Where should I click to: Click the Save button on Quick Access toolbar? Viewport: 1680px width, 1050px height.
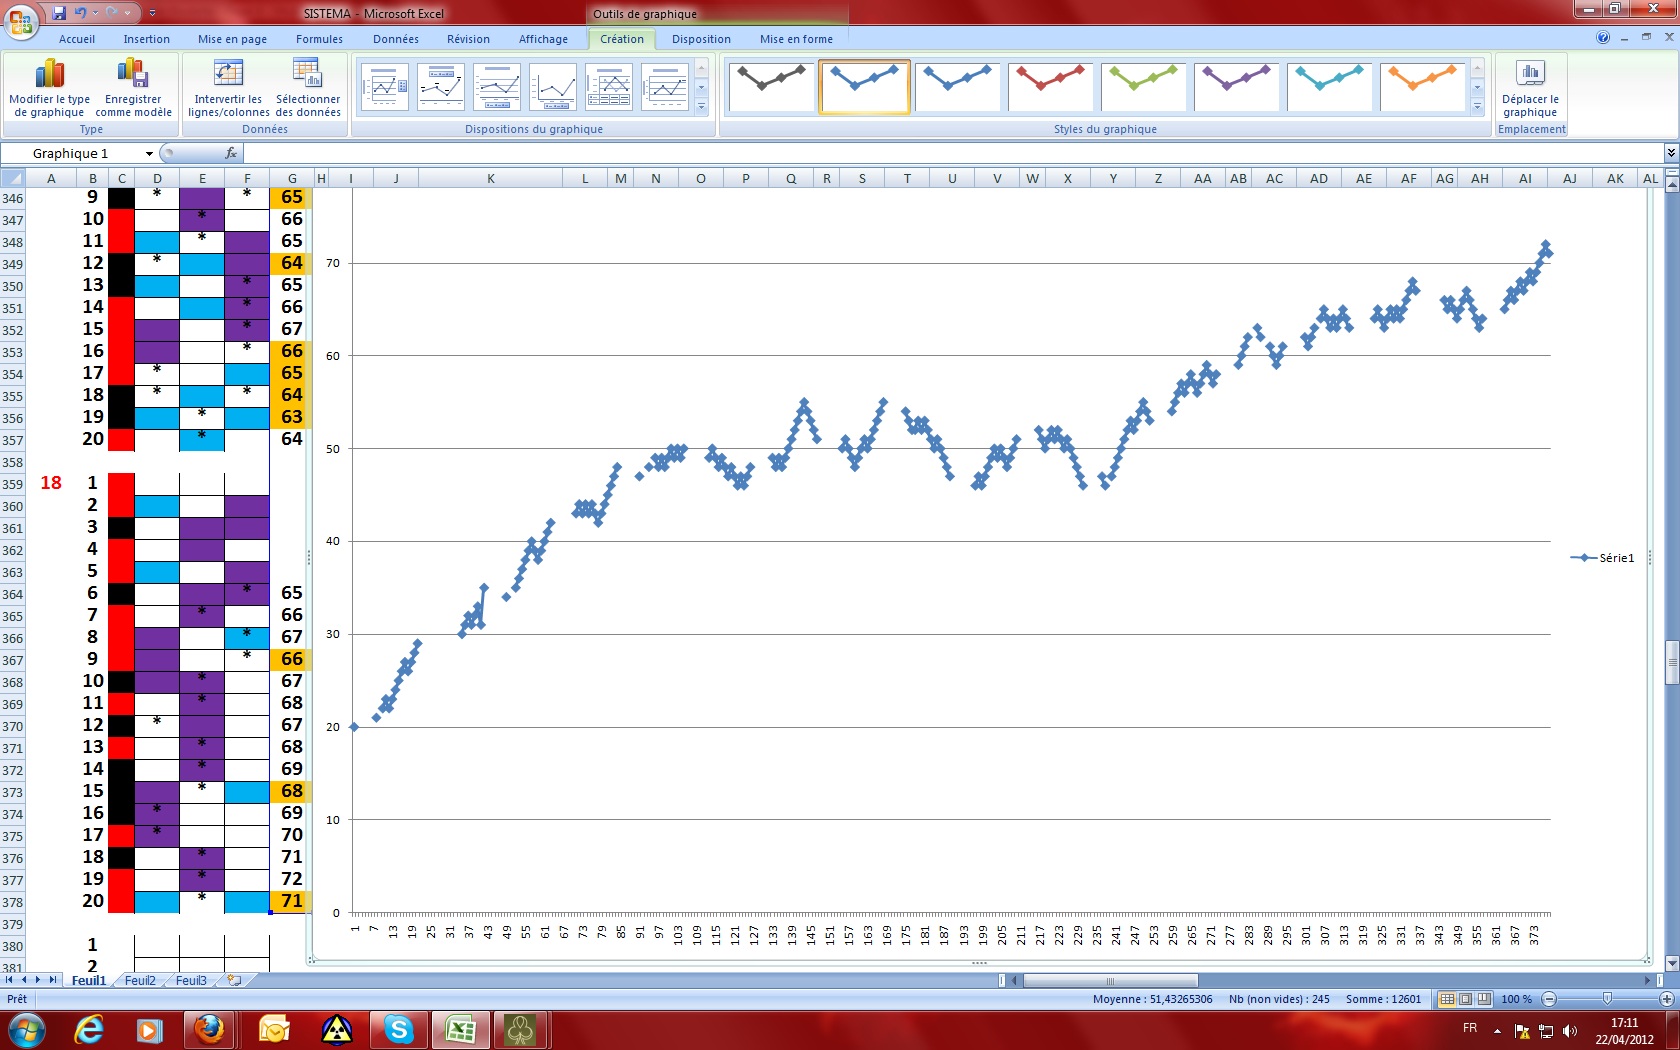click(60, 13)
